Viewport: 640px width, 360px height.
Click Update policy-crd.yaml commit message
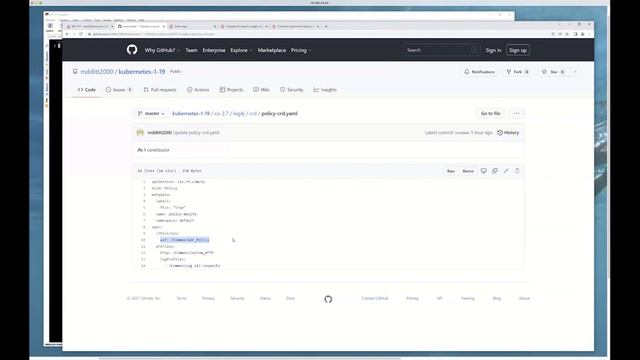pyautogui.click(x=196, y=133)
